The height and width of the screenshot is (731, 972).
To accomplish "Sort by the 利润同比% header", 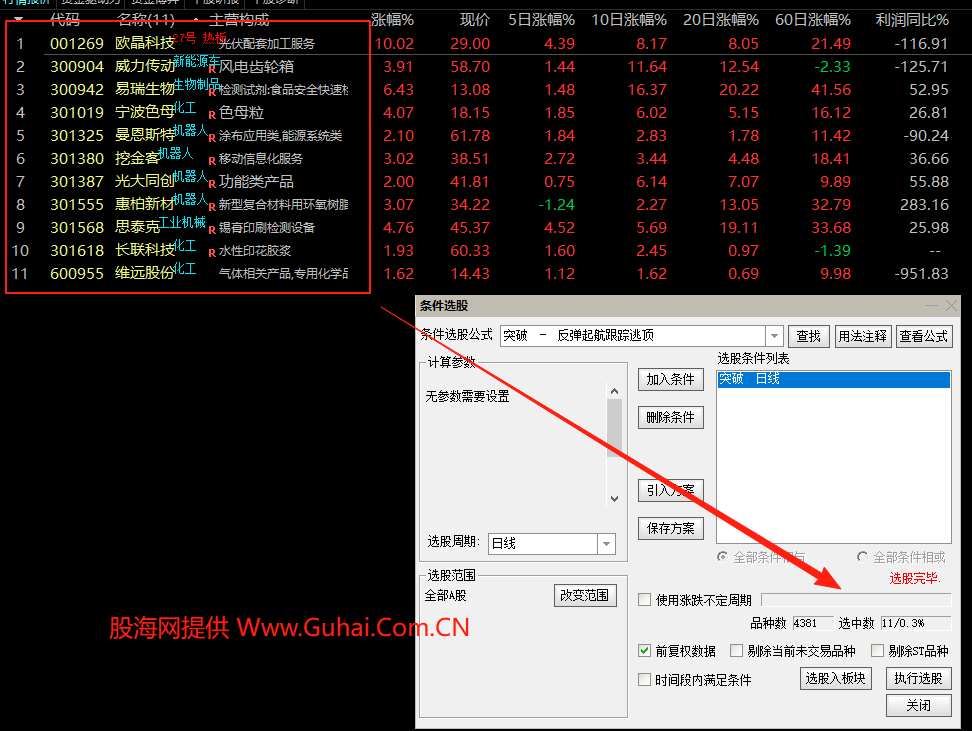I will [x=912, y=20].
